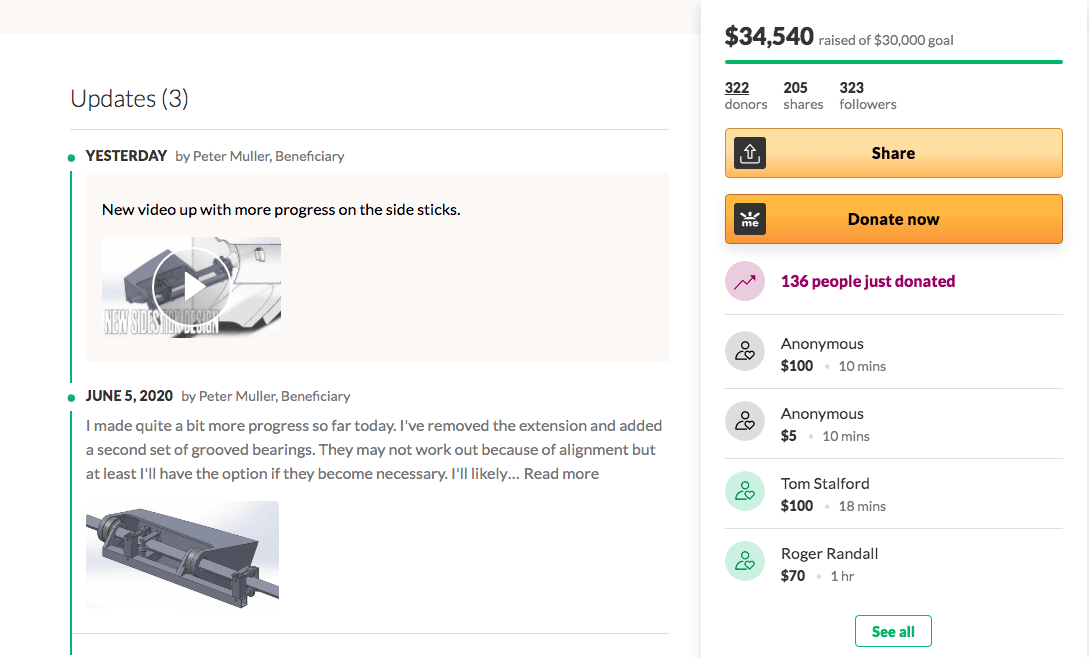Open the grooved bearings CAD thumbnail
The height and width of the screenshot is (658, 1089).
[182, 554]
